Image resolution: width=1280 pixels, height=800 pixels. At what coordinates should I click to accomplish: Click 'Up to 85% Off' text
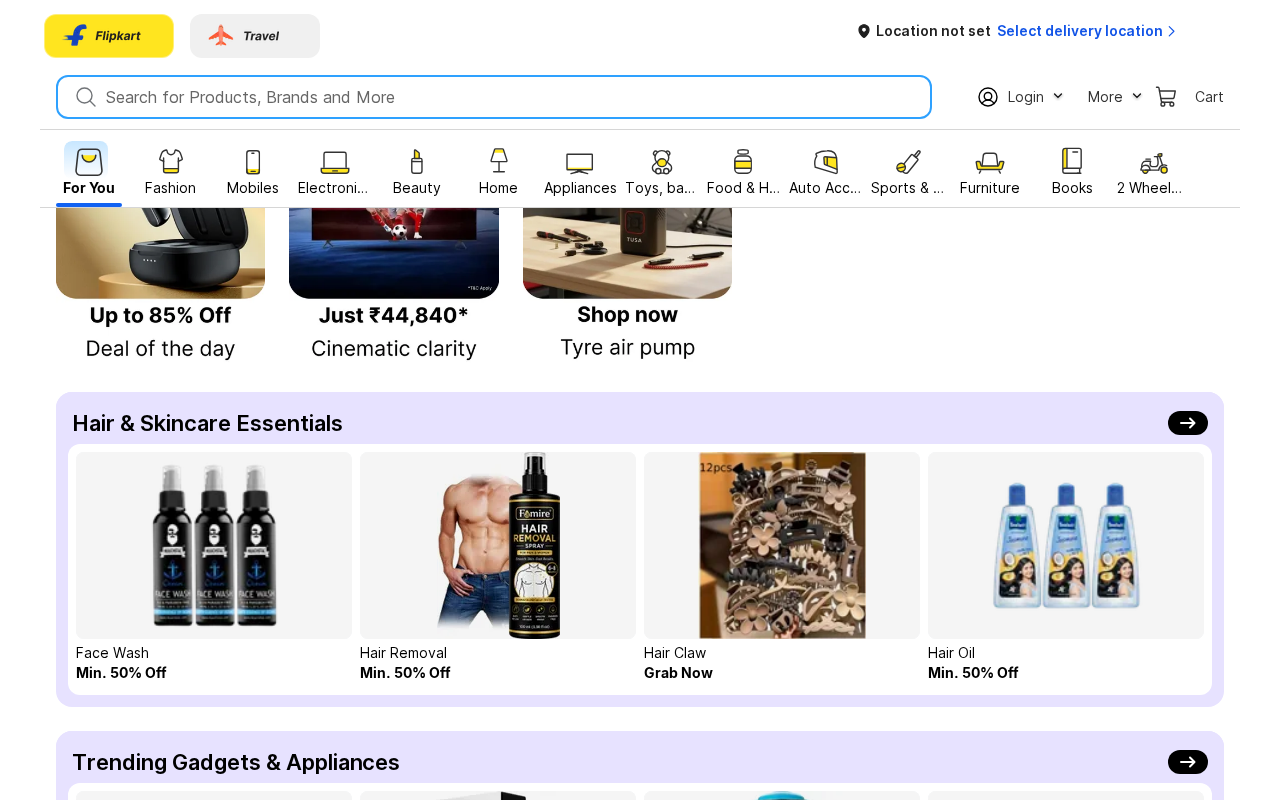tap(160, 315)
